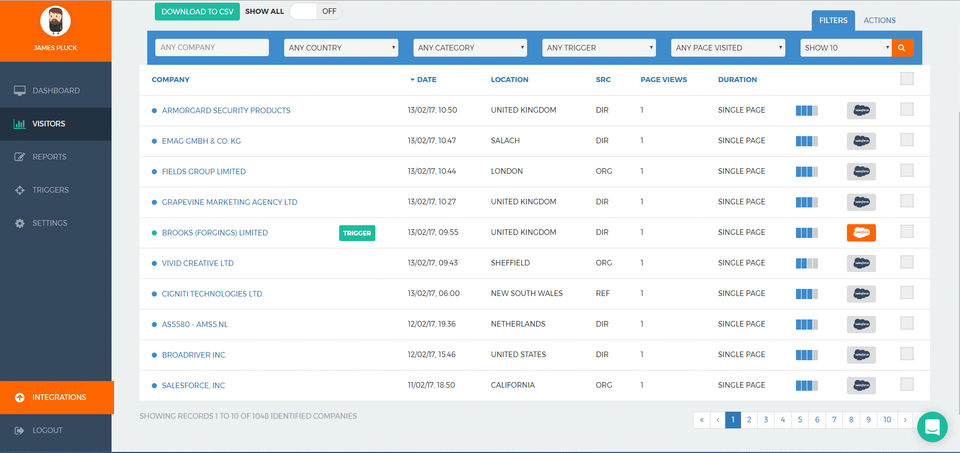Check the box for Armorgard Security Products
The image size is (960, 453).
pyautogui.click(x=907, y=109)
